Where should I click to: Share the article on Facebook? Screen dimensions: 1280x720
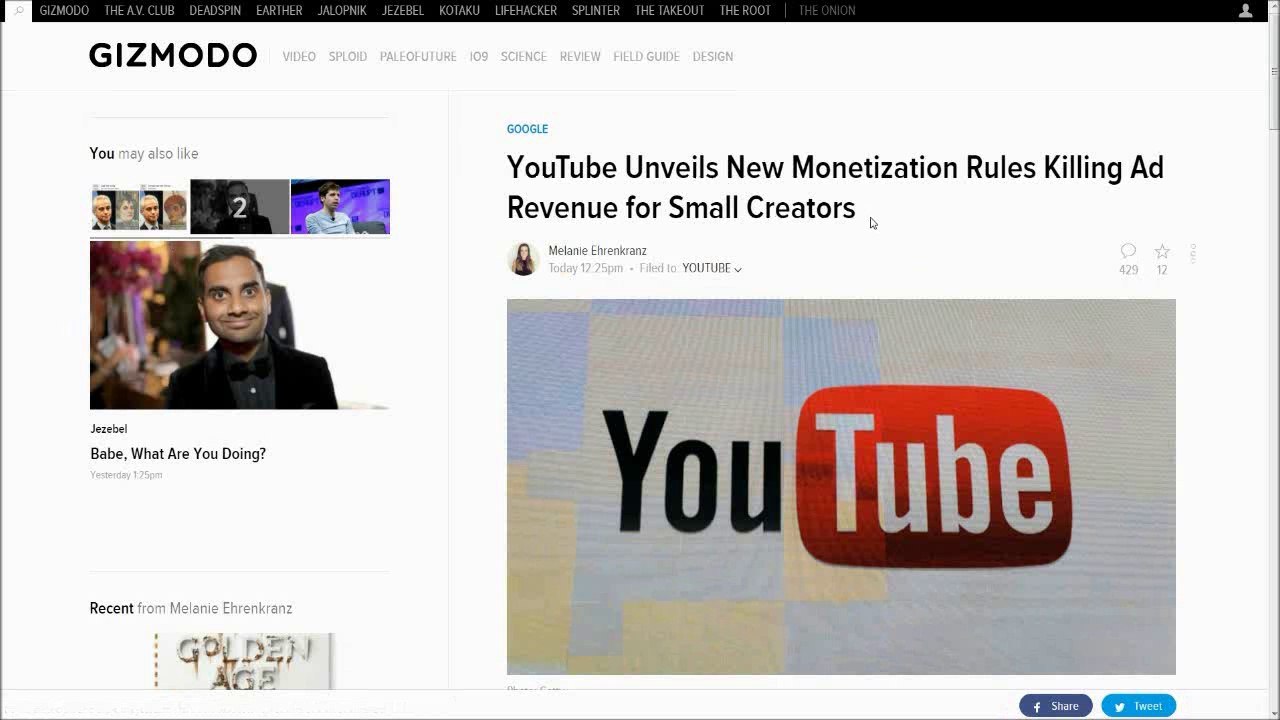pyautogui.click(x=1056, y=706)
